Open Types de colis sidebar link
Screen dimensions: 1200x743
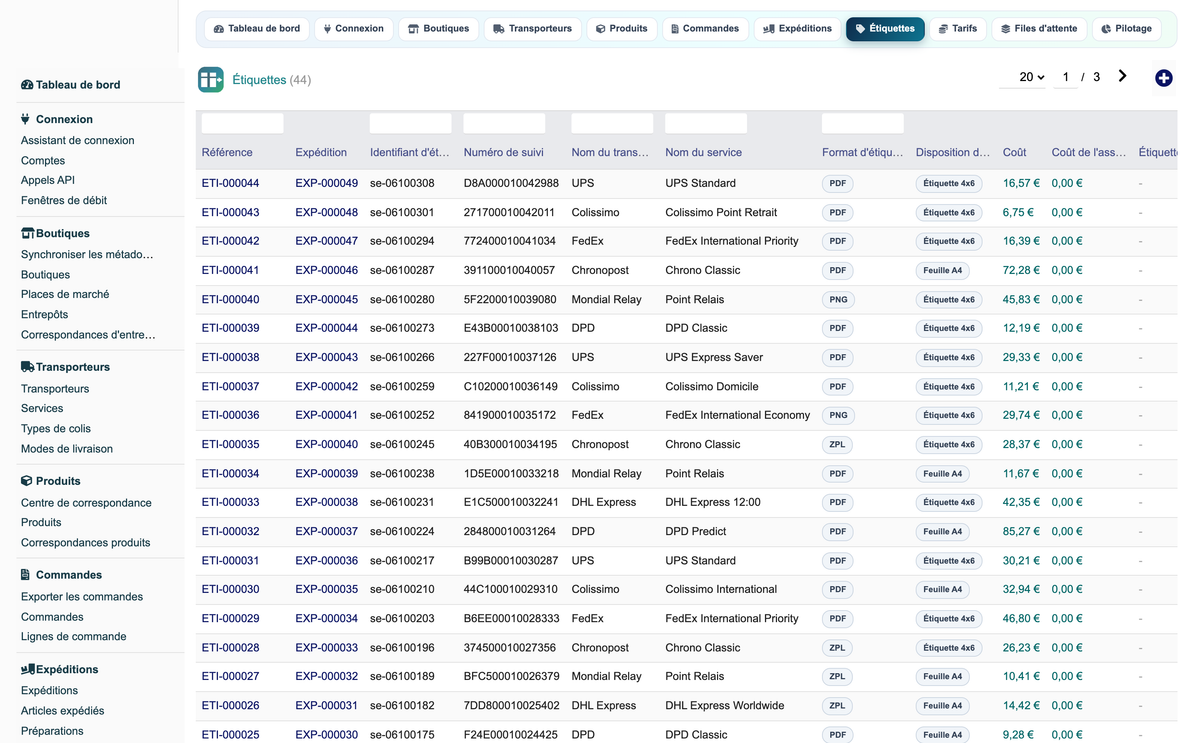click(x=56, y=429)
